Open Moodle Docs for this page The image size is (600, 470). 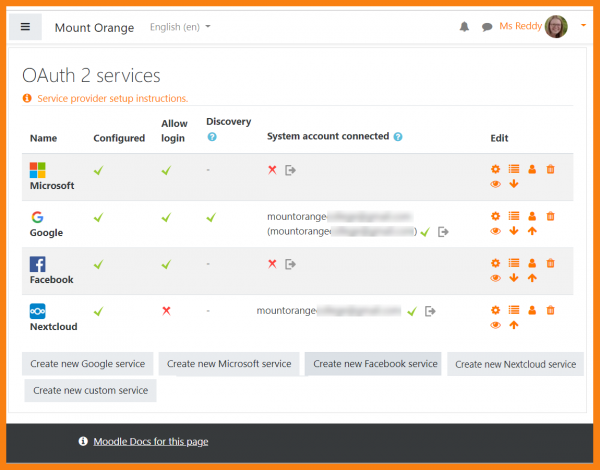click(150, 441)
